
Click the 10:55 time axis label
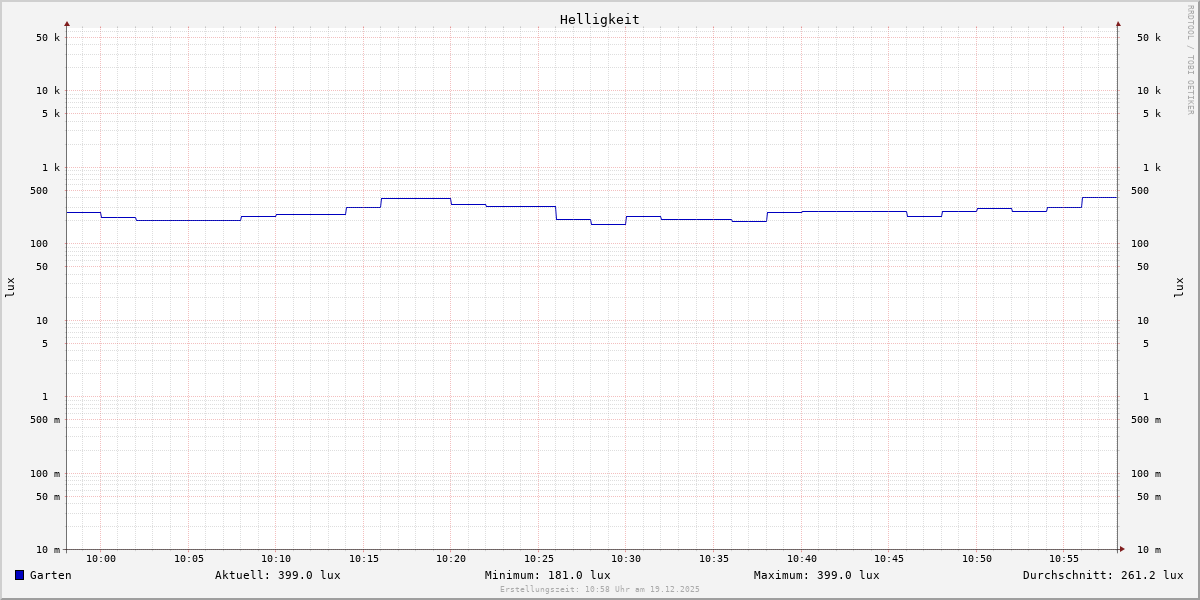coord(1064,559)
